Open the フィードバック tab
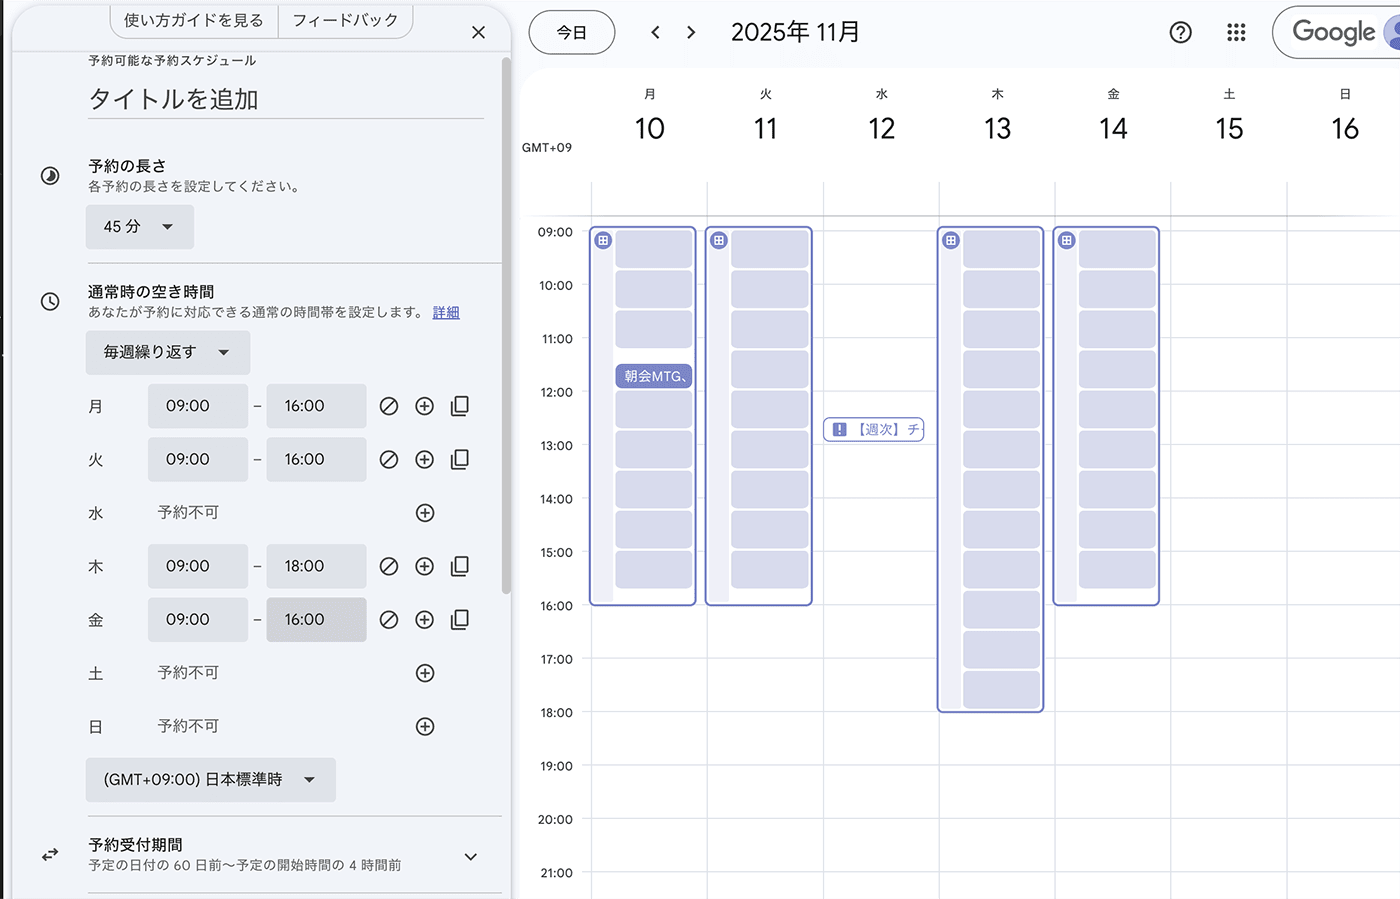The image size is (1400, 899). [x=345, y=20]
